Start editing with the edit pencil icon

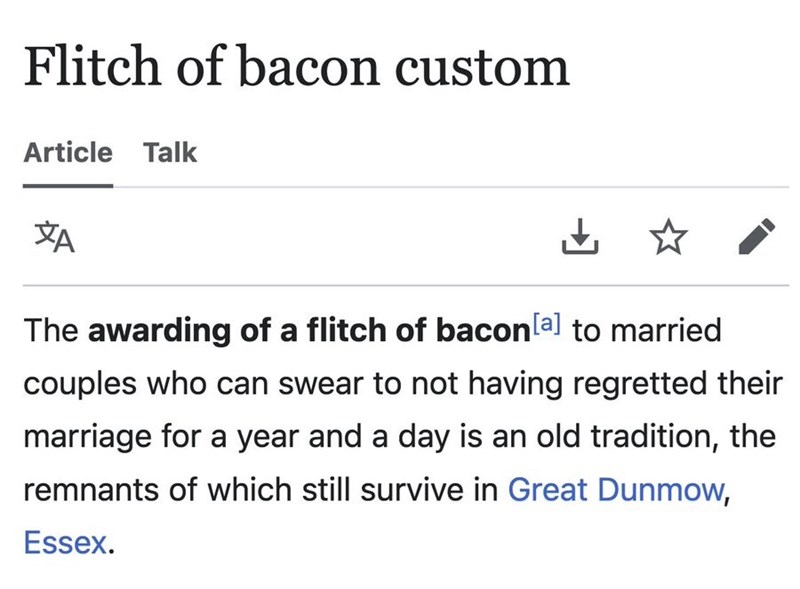[757, 237]
